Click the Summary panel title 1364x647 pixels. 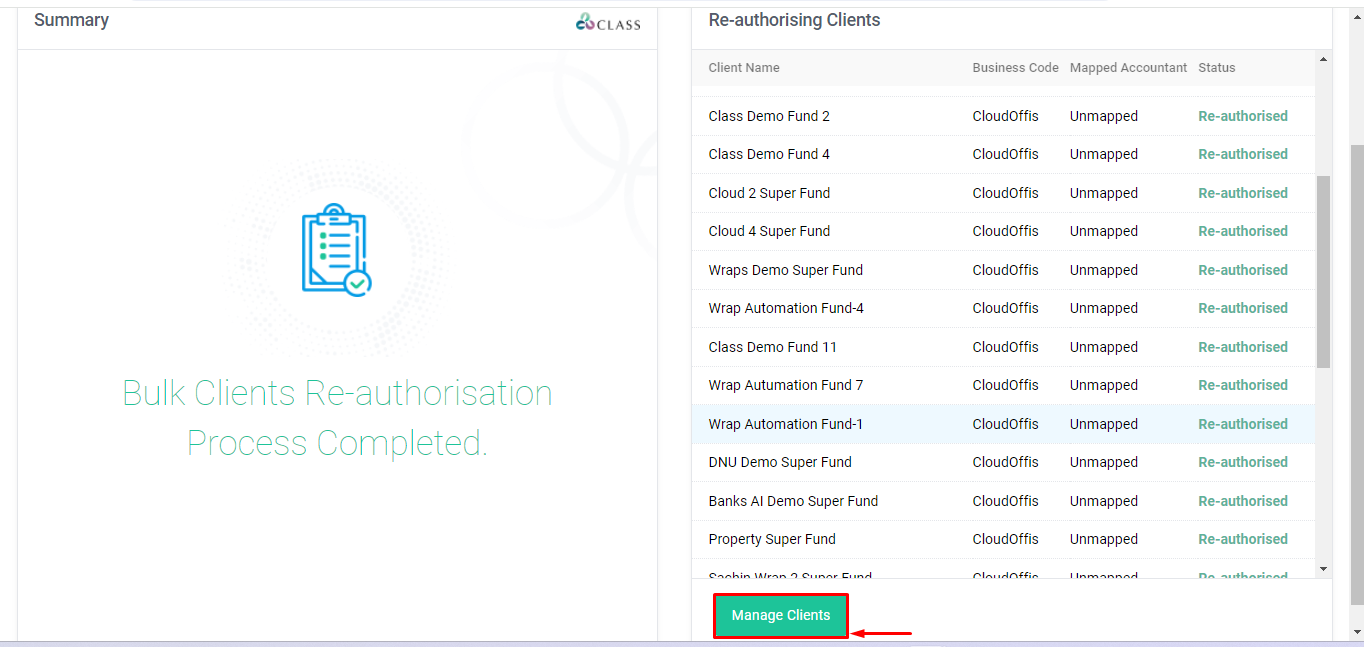71,20
